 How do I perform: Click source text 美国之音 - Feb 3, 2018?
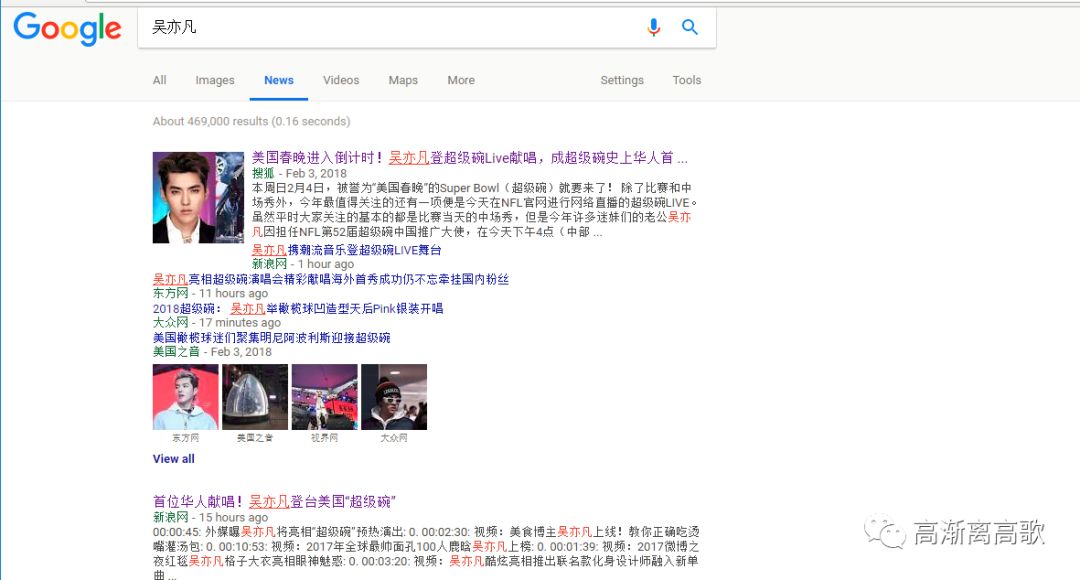coord(212,351)
